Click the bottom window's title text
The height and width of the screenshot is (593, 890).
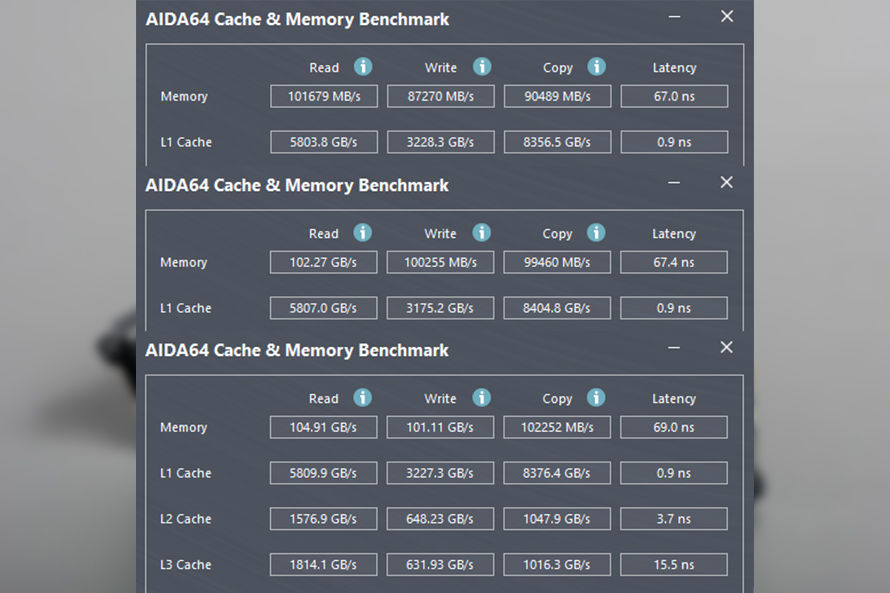pyautogui.click(x=297, y=351)
